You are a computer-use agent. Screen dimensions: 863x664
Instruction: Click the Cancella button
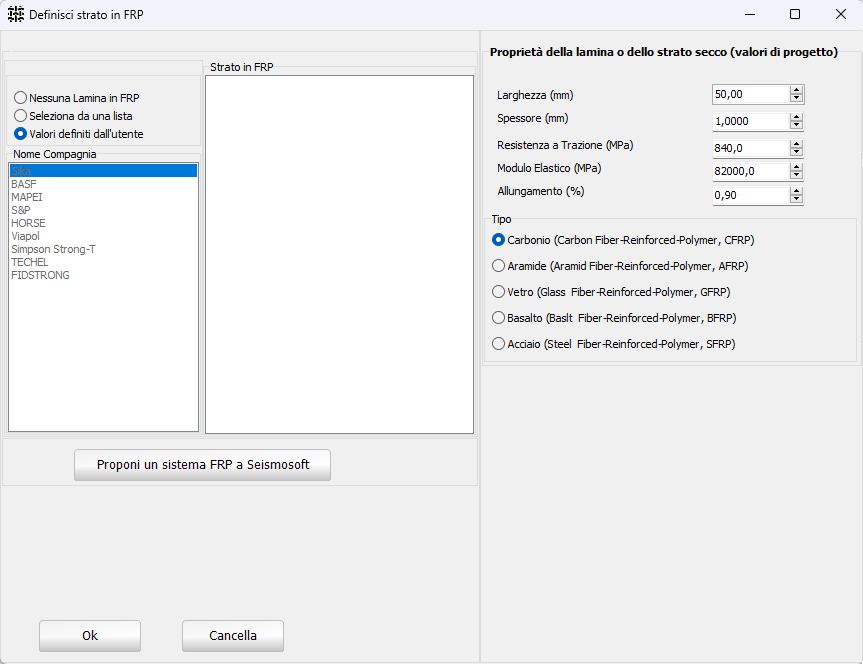[x=233, y=636]
